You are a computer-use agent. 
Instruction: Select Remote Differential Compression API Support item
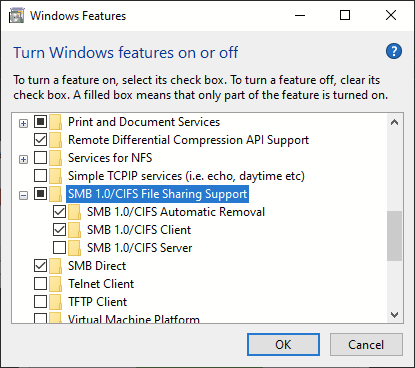coord(188,140)
